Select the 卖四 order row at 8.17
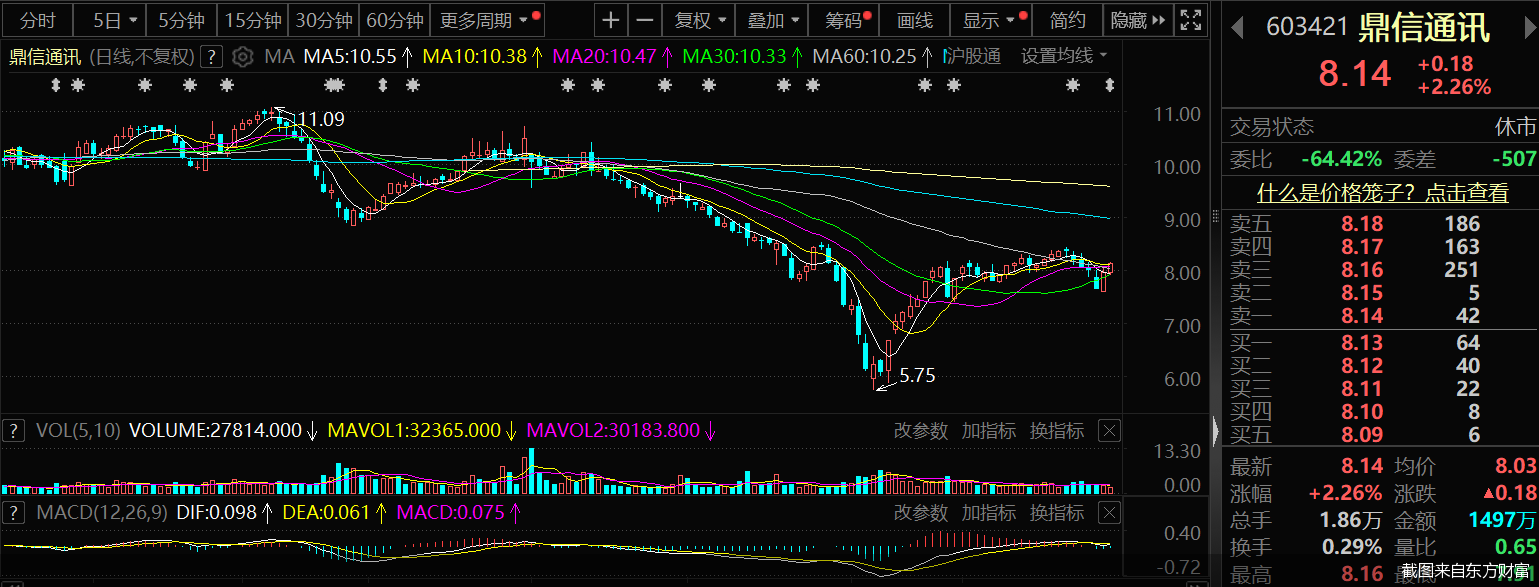The height and width of the screenshot is (587, 1539). 1380,247
